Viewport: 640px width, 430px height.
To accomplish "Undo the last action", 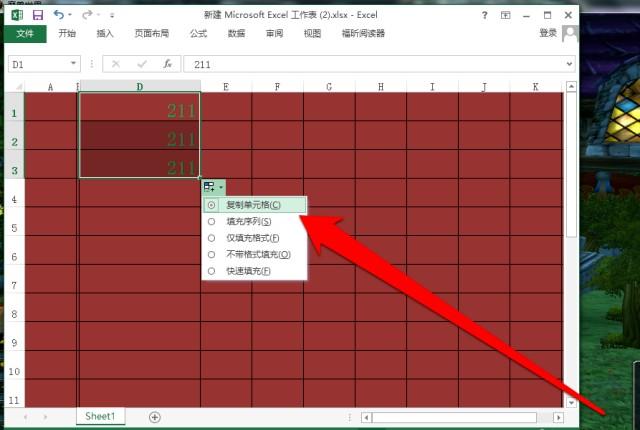I will (58, 15).
